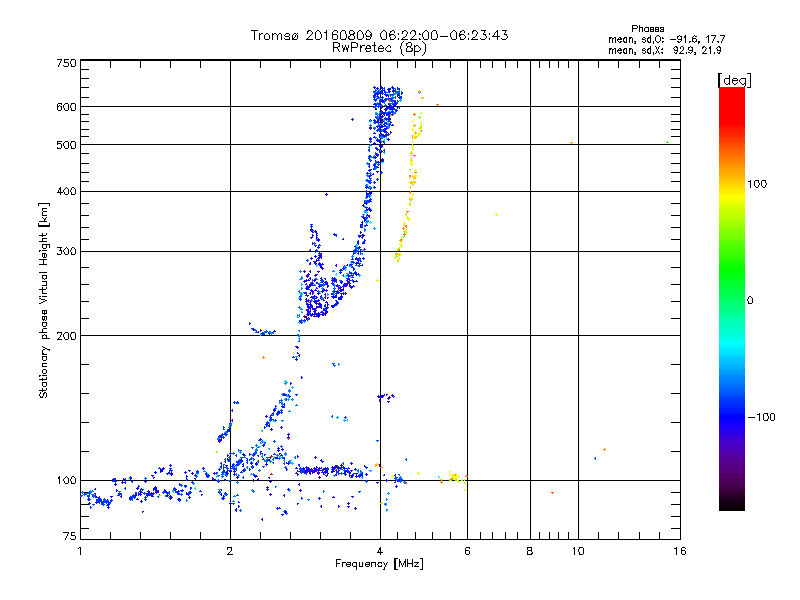Click the y-axis tick label '500'
800x600 pixels.
[66, 145]
